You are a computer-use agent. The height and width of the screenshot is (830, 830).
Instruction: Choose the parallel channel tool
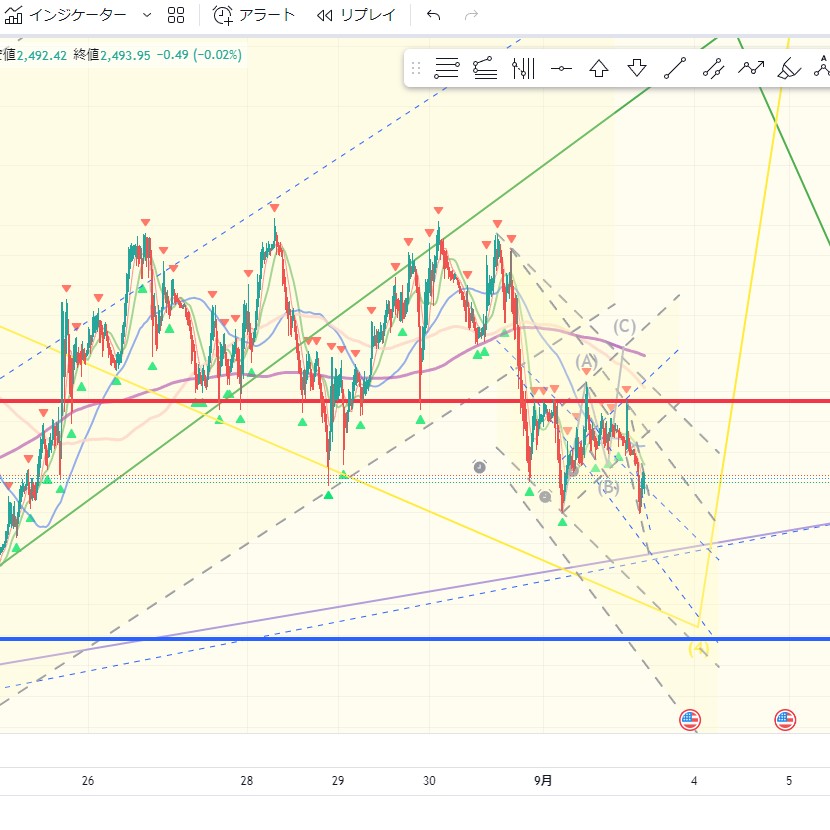pos(713,69)
